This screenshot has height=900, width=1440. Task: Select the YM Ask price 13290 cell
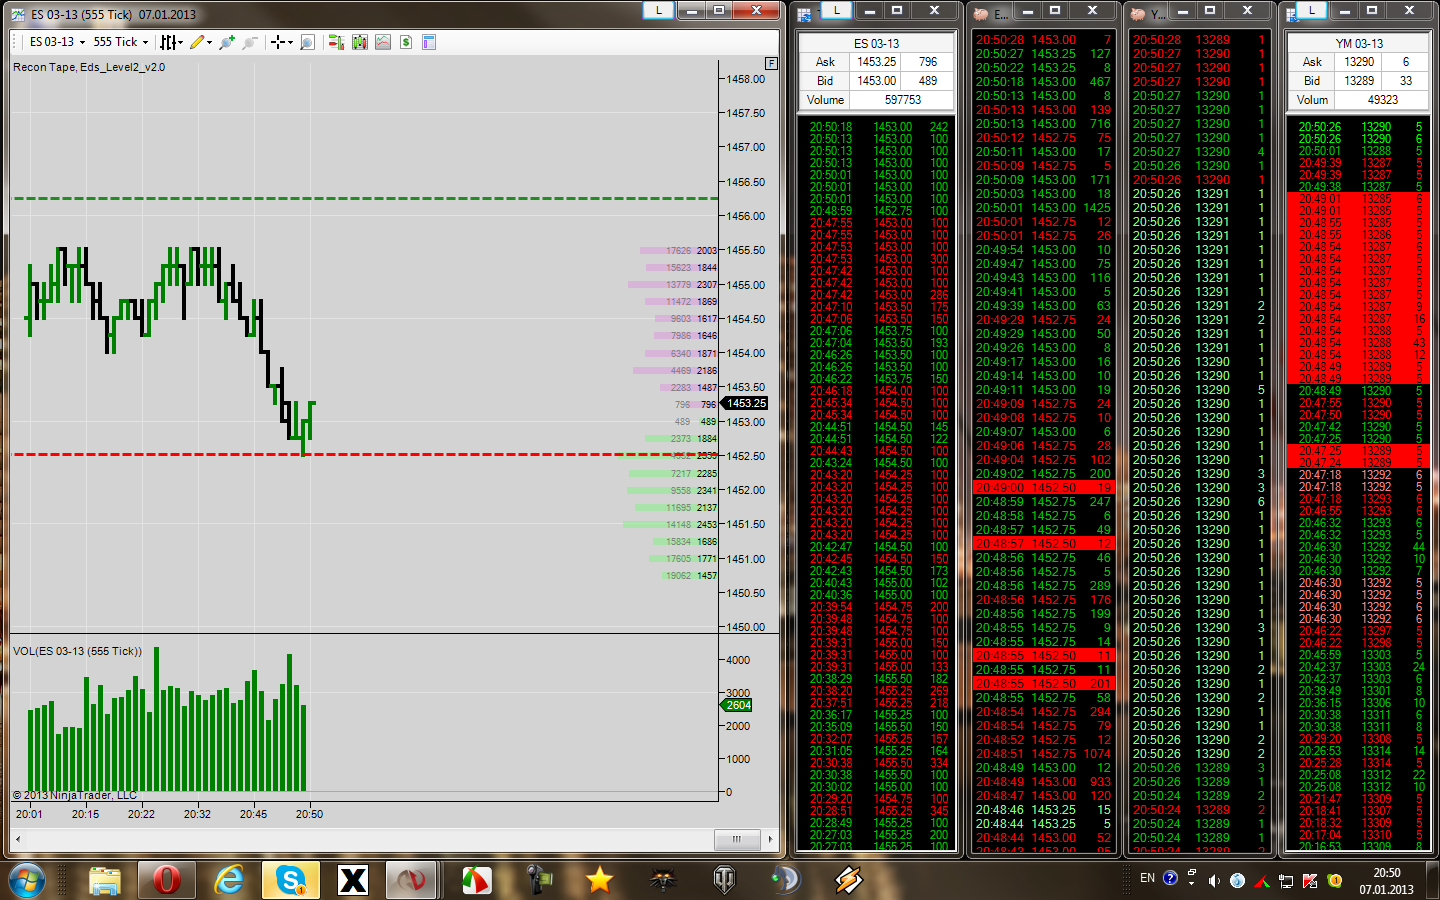click(1359, 62)
